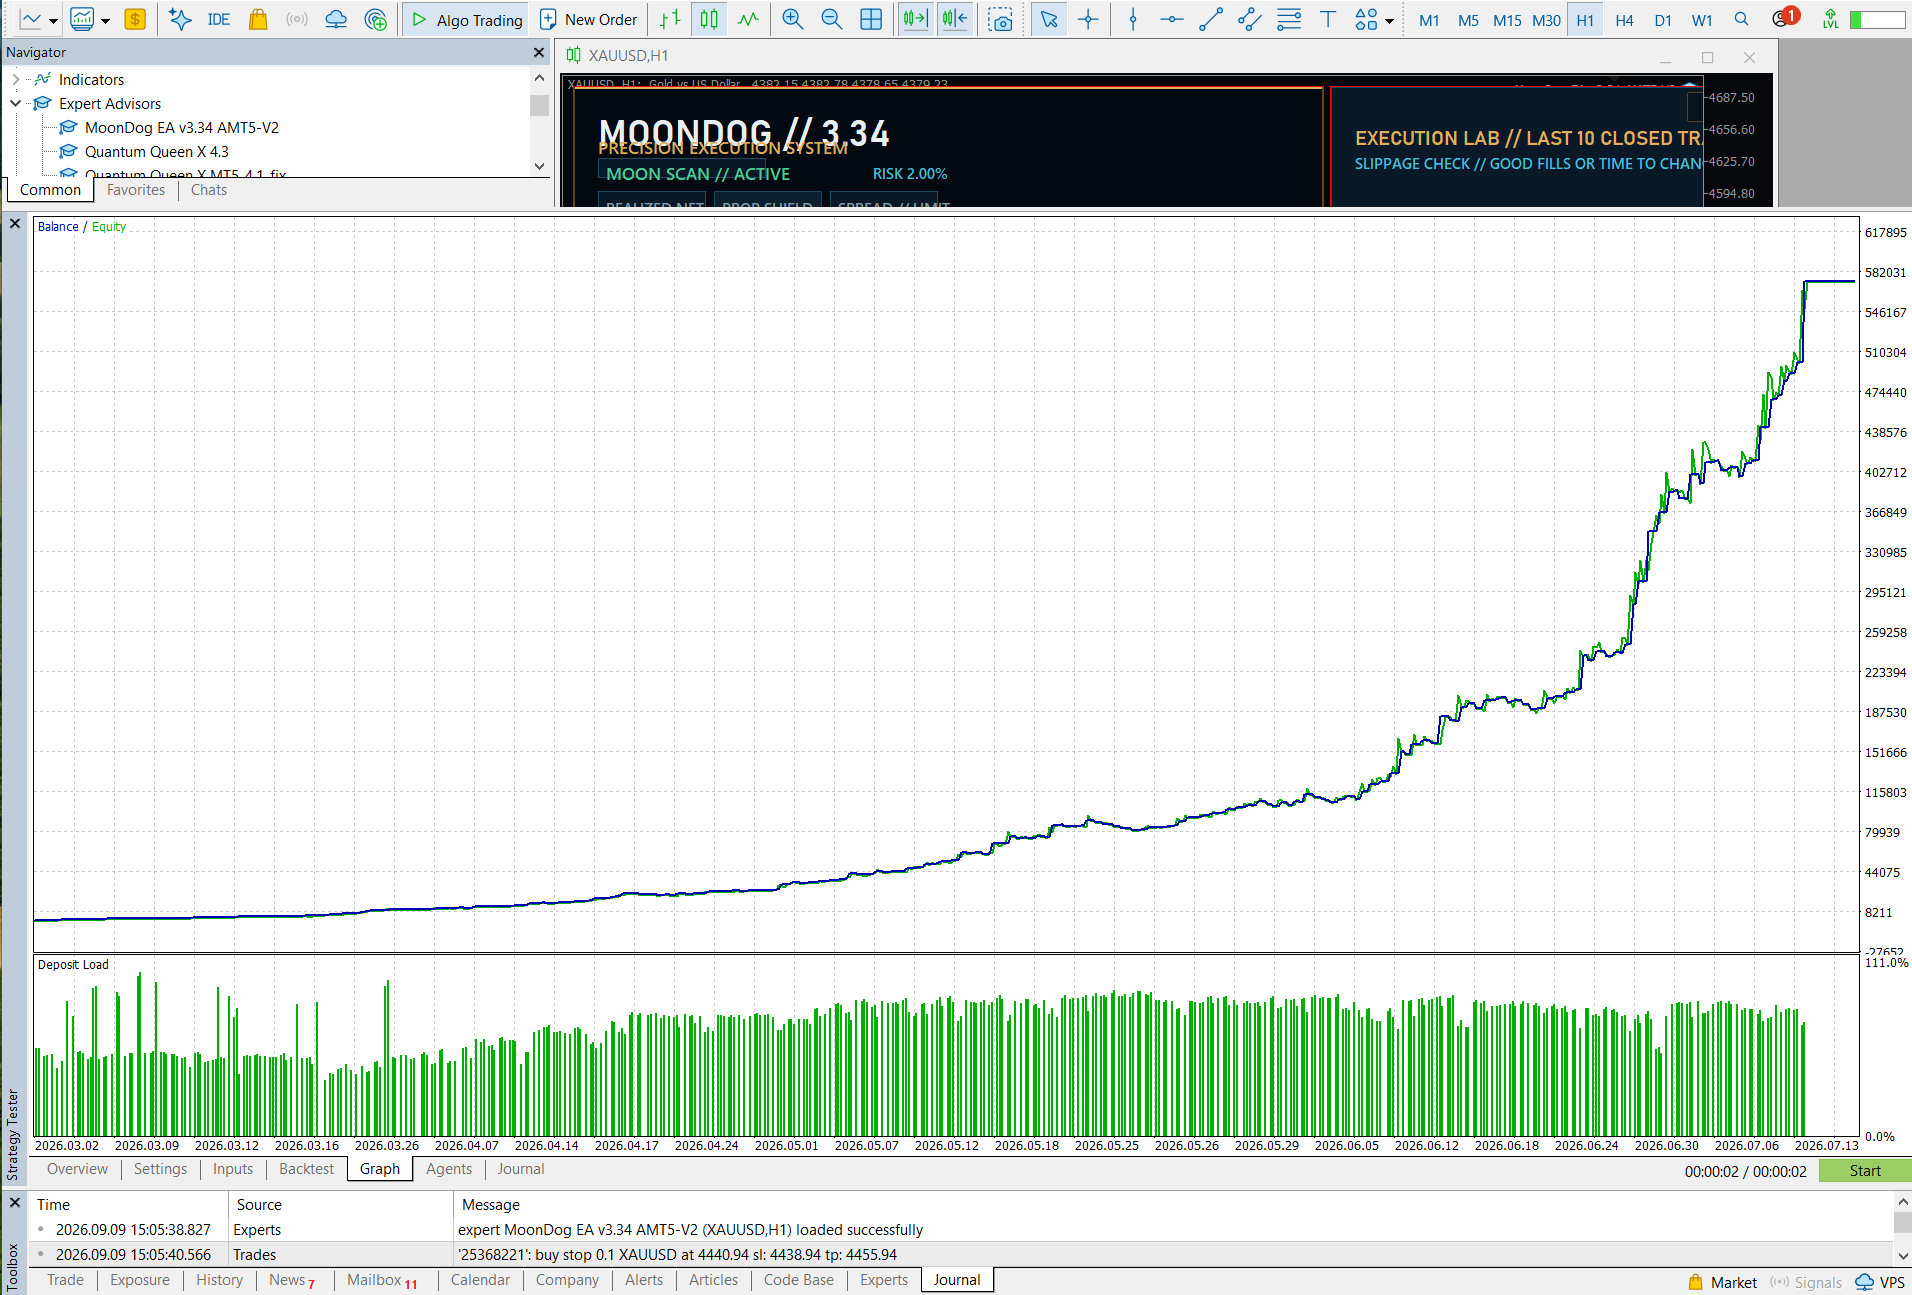This screenshot has width=1912, height=1295.
Task: Open the Backtest tab
Action: pyautogui.click(x=306, y=1169)
